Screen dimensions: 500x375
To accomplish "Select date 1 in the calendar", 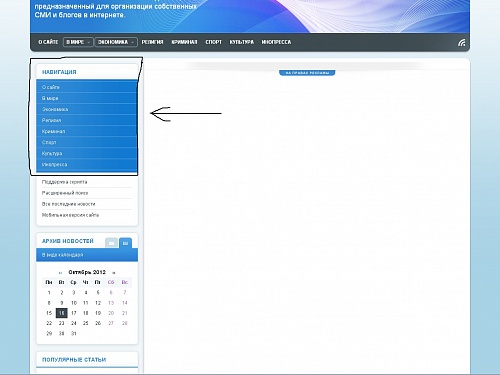I will pyautogui.click(x=49, y=293).
